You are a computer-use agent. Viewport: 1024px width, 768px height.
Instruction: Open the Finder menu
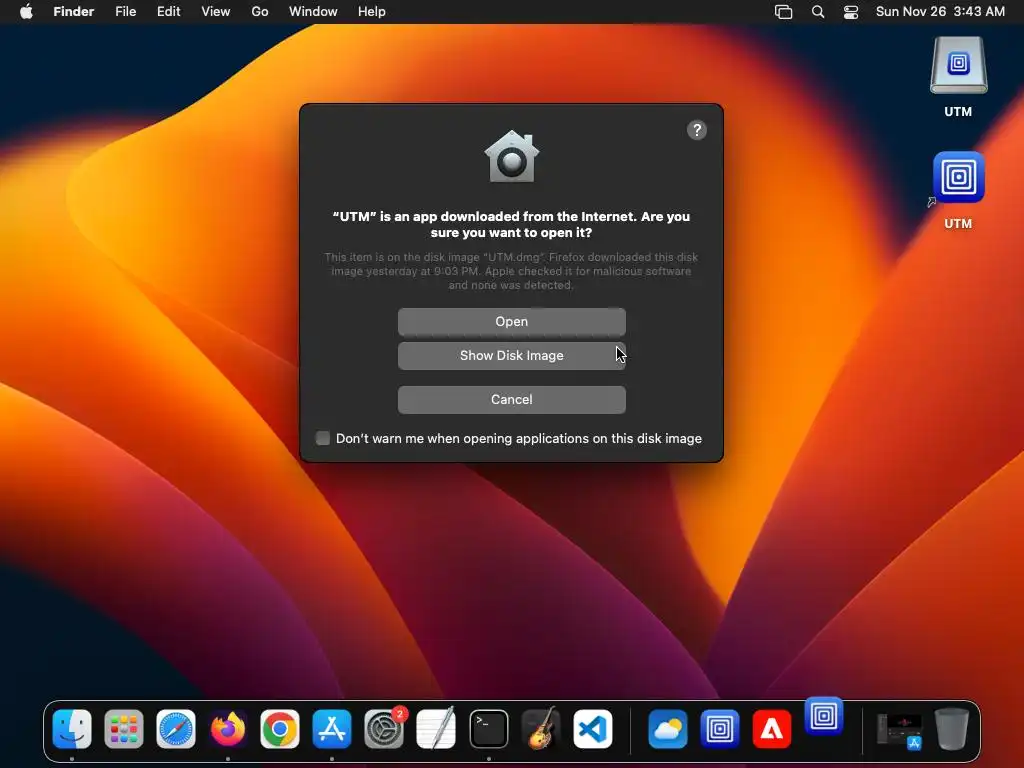(x=73, y=12)
